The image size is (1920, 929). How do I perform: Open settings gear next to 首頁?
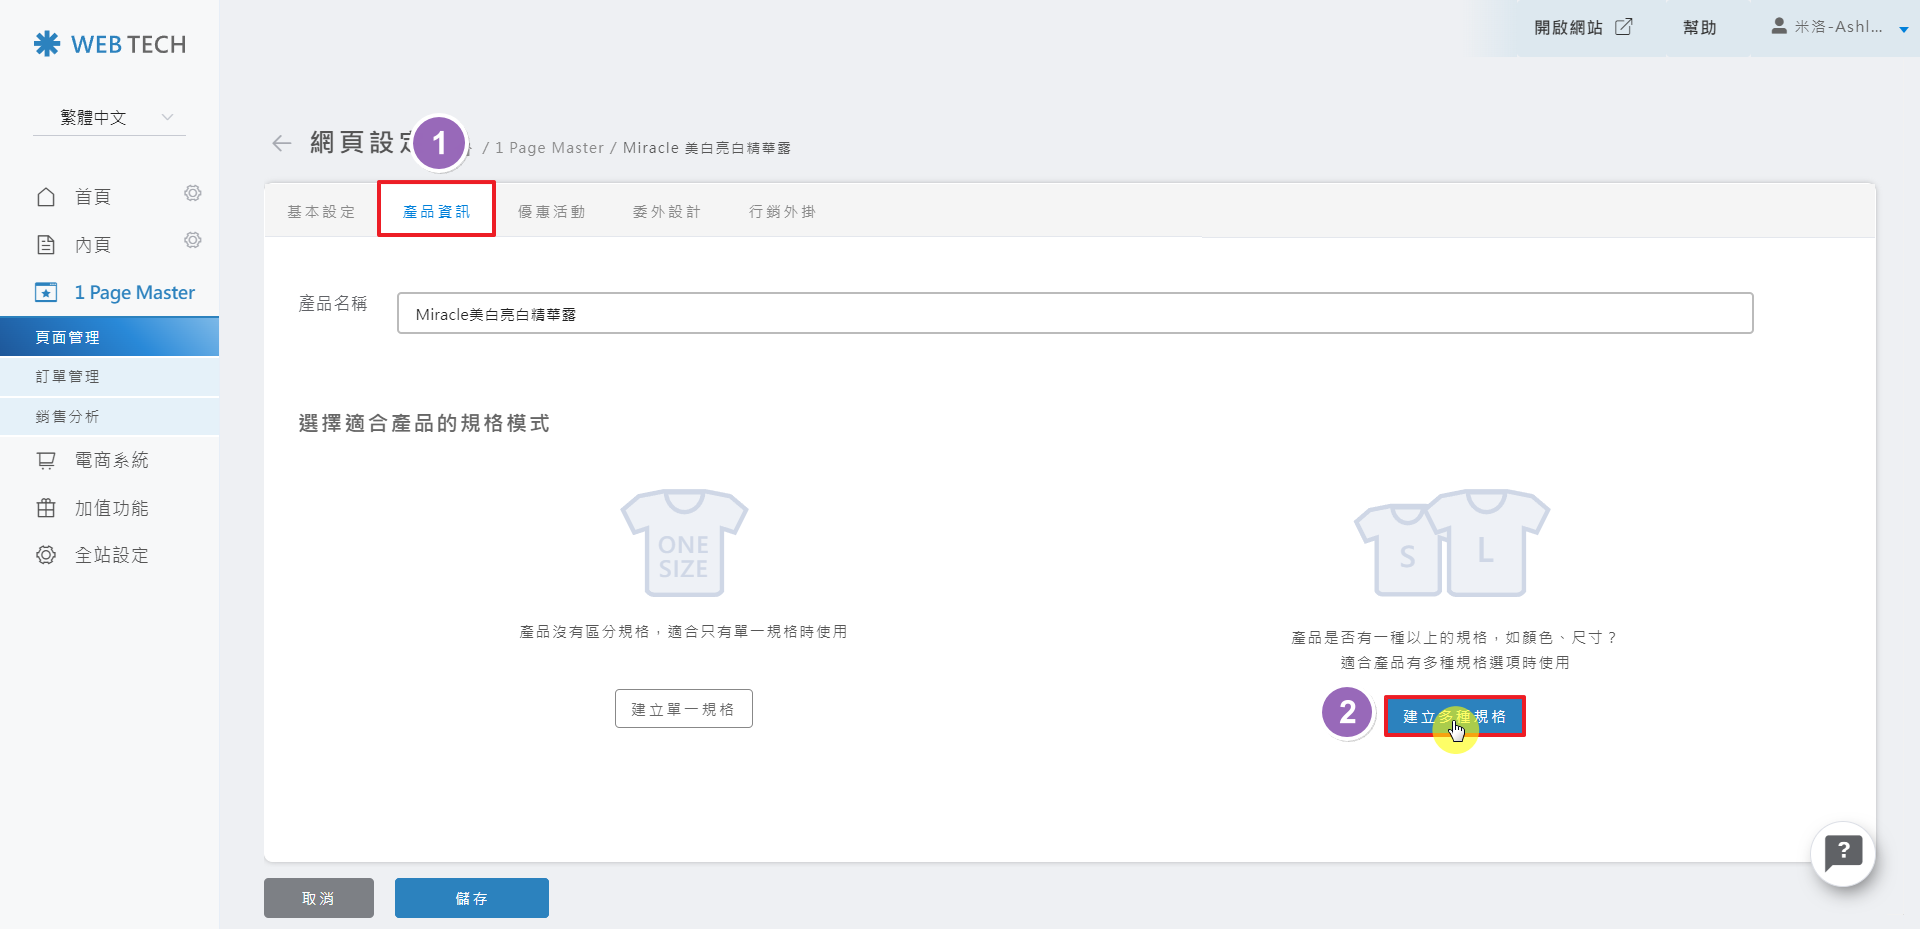[x=193, y=193]
